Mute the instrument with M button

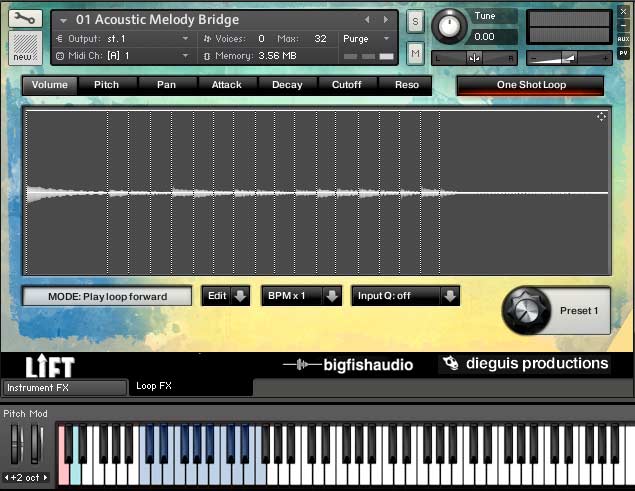point(415,53)
